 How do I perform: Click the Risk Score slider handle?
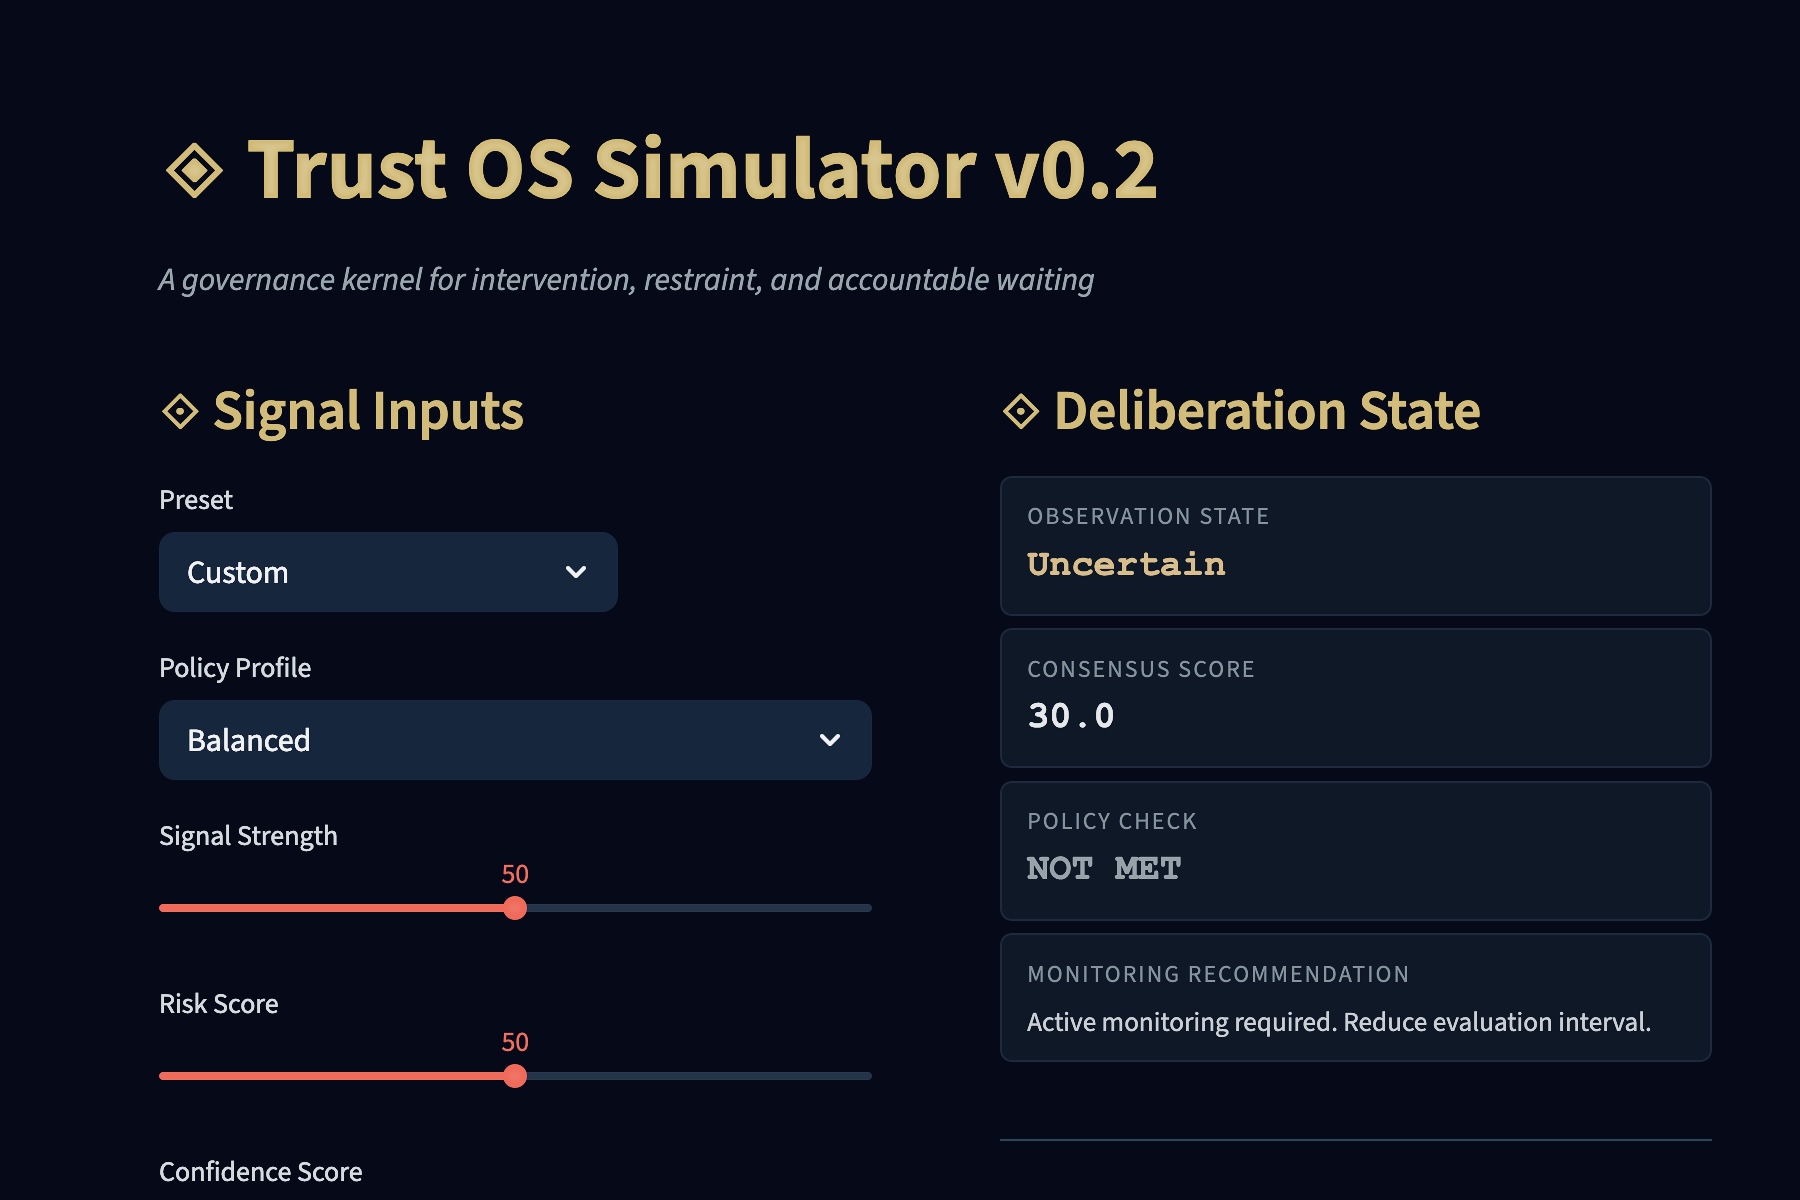tap(515, 1076)
